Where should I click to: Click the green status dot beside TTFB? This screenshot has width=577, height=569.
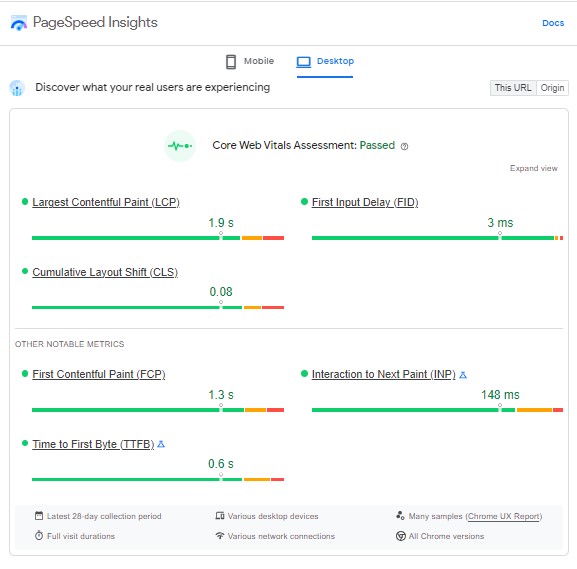(x=25, y=443)
